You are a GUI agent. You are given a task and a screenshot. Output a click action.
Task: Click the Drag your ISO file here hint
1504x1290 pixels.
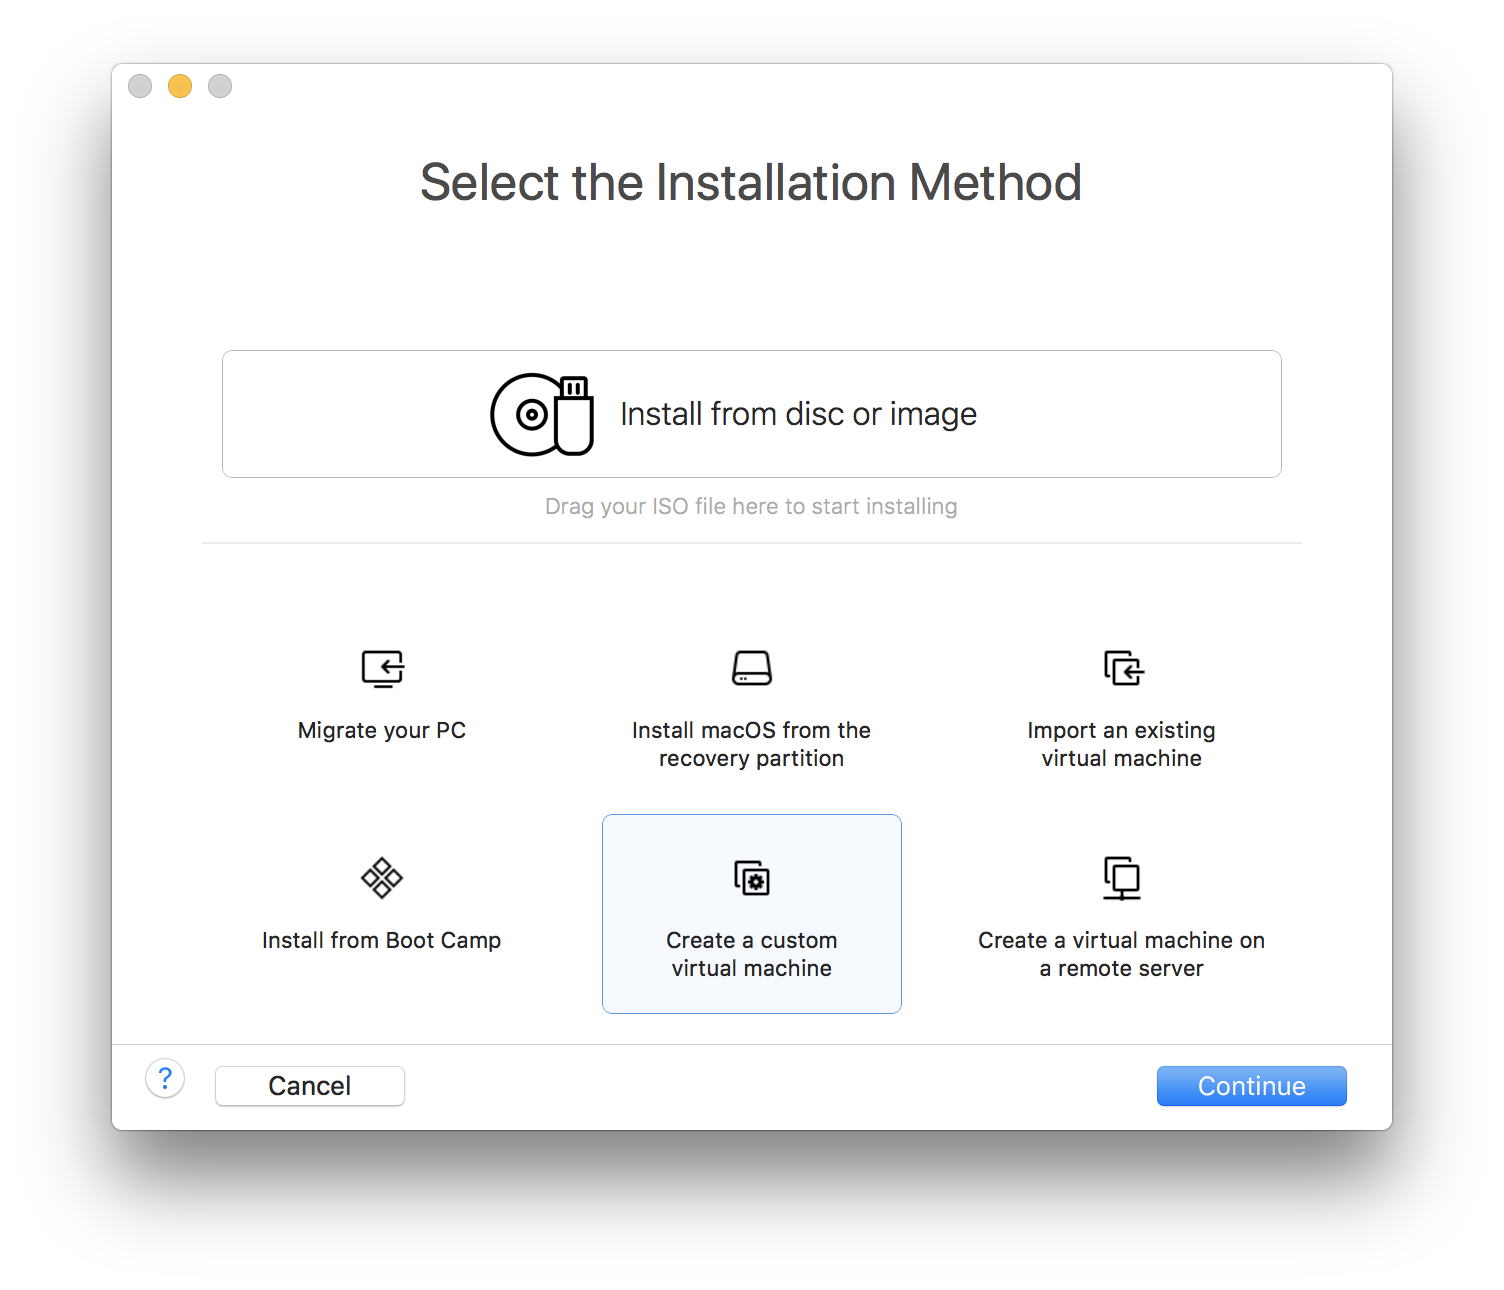click(x=751, y=506)
